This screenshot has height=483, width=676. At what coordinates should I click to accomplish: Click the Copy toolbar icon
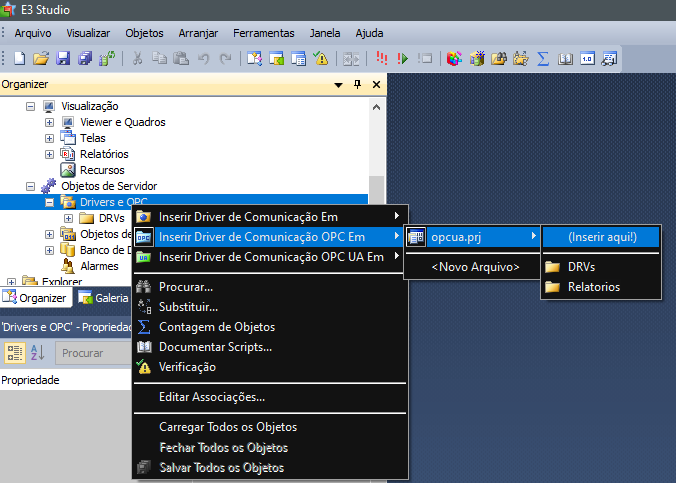[160, 58]
